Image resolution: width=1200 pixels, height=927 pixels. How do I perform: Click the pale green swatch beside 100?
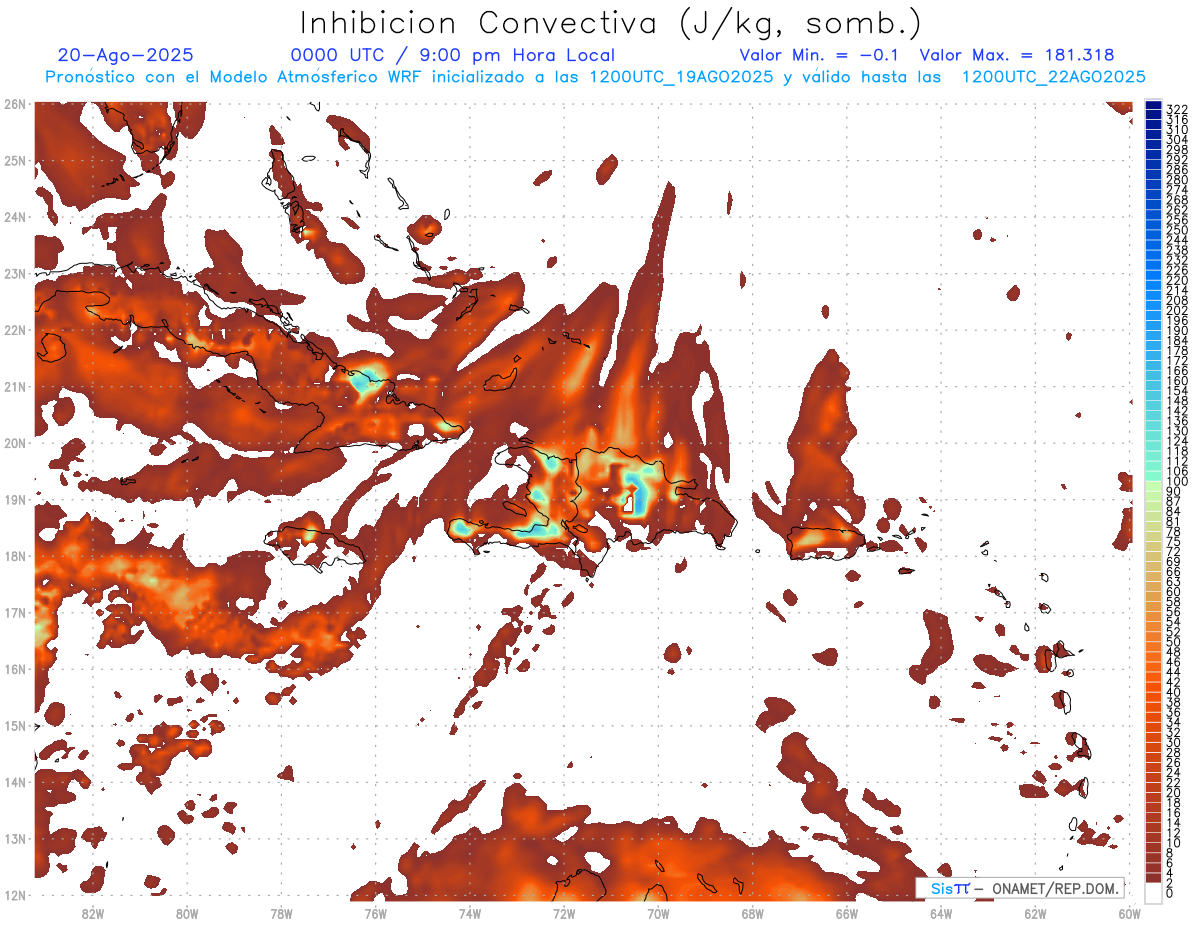coord(1153,485)
